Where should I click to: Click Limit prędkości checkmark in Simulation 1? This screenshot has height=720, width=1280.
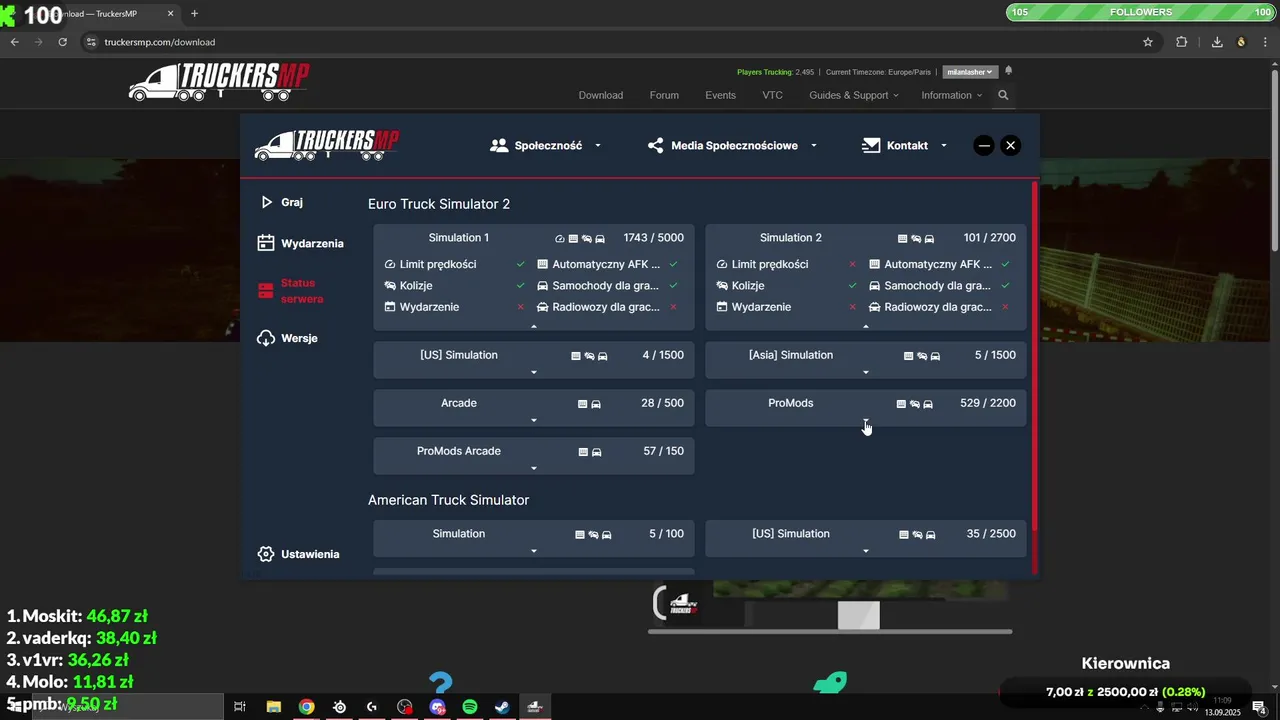click(521, 264)
